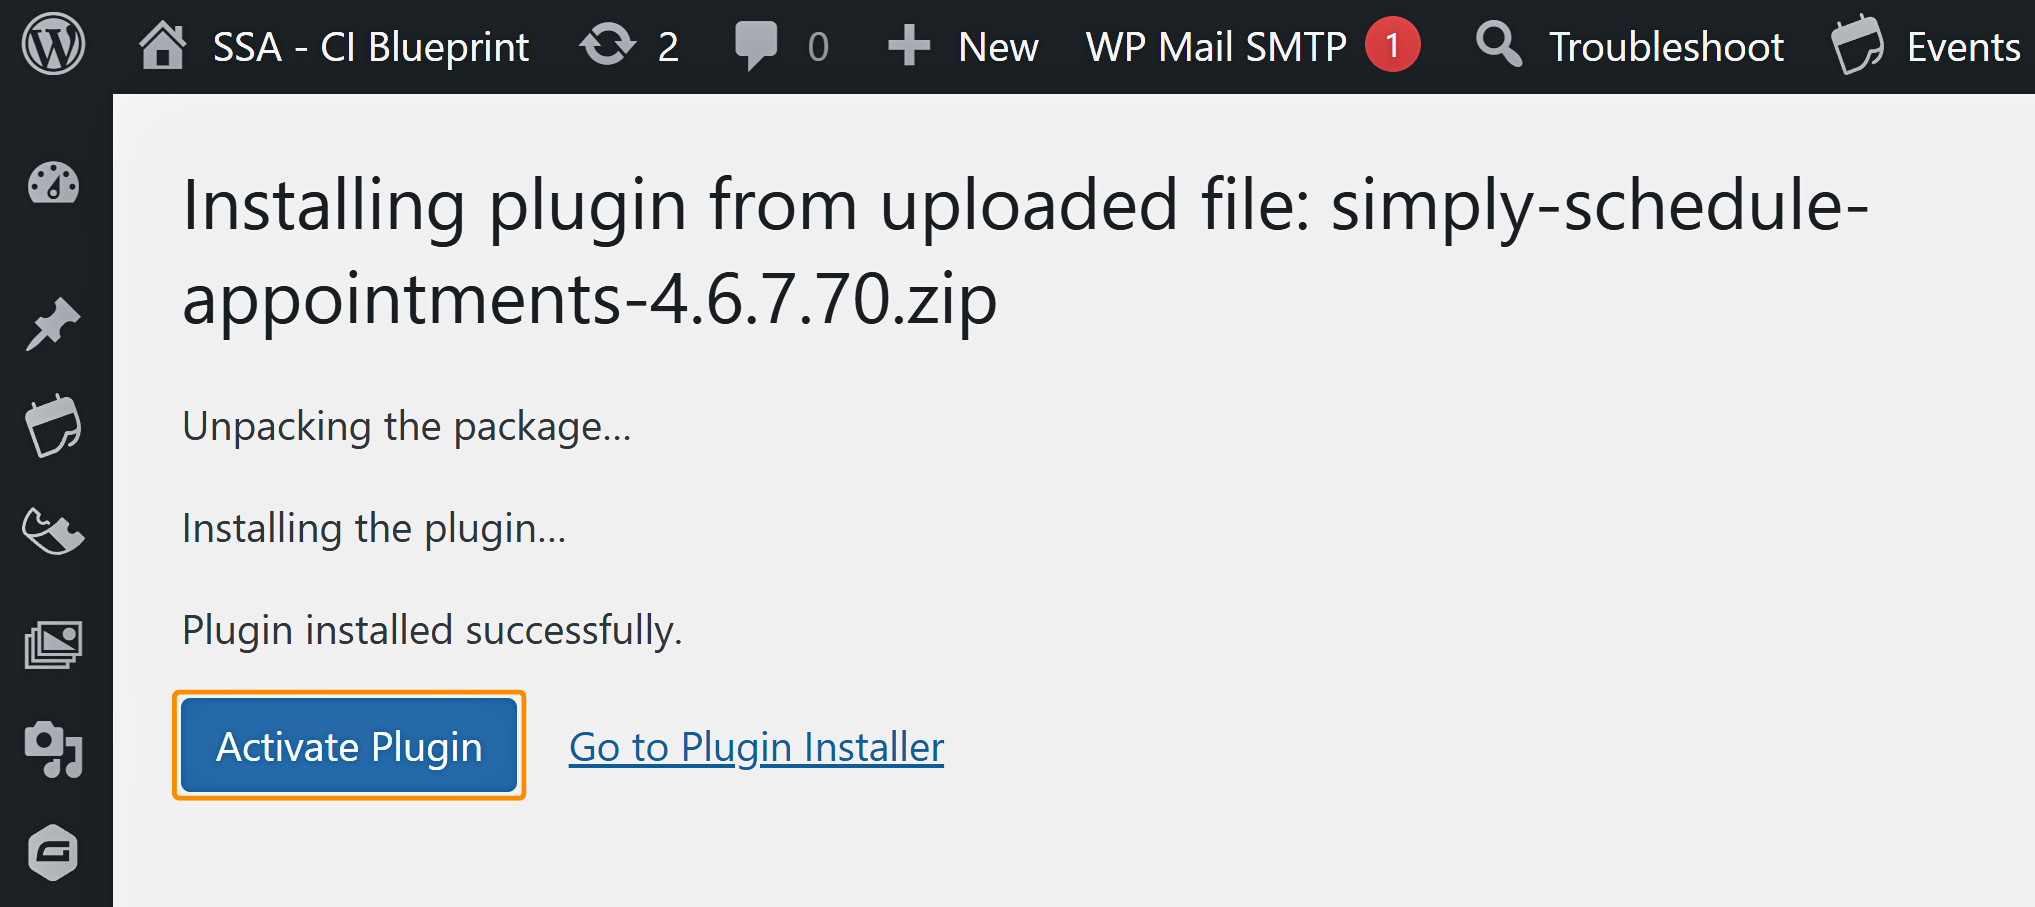Screen dimensions: 2035x907
Task: Open the Gravity Forms G icon
Action: tap(52, 852)
